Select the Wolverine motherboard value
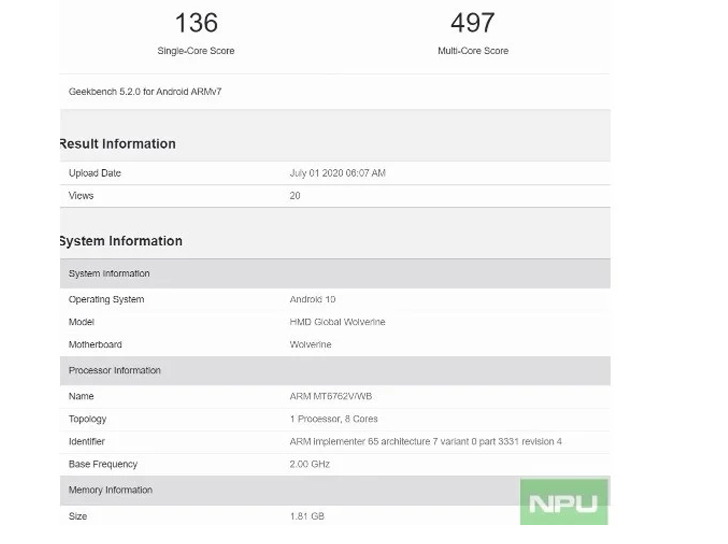728x544 pixels. [x=311, y=345]
